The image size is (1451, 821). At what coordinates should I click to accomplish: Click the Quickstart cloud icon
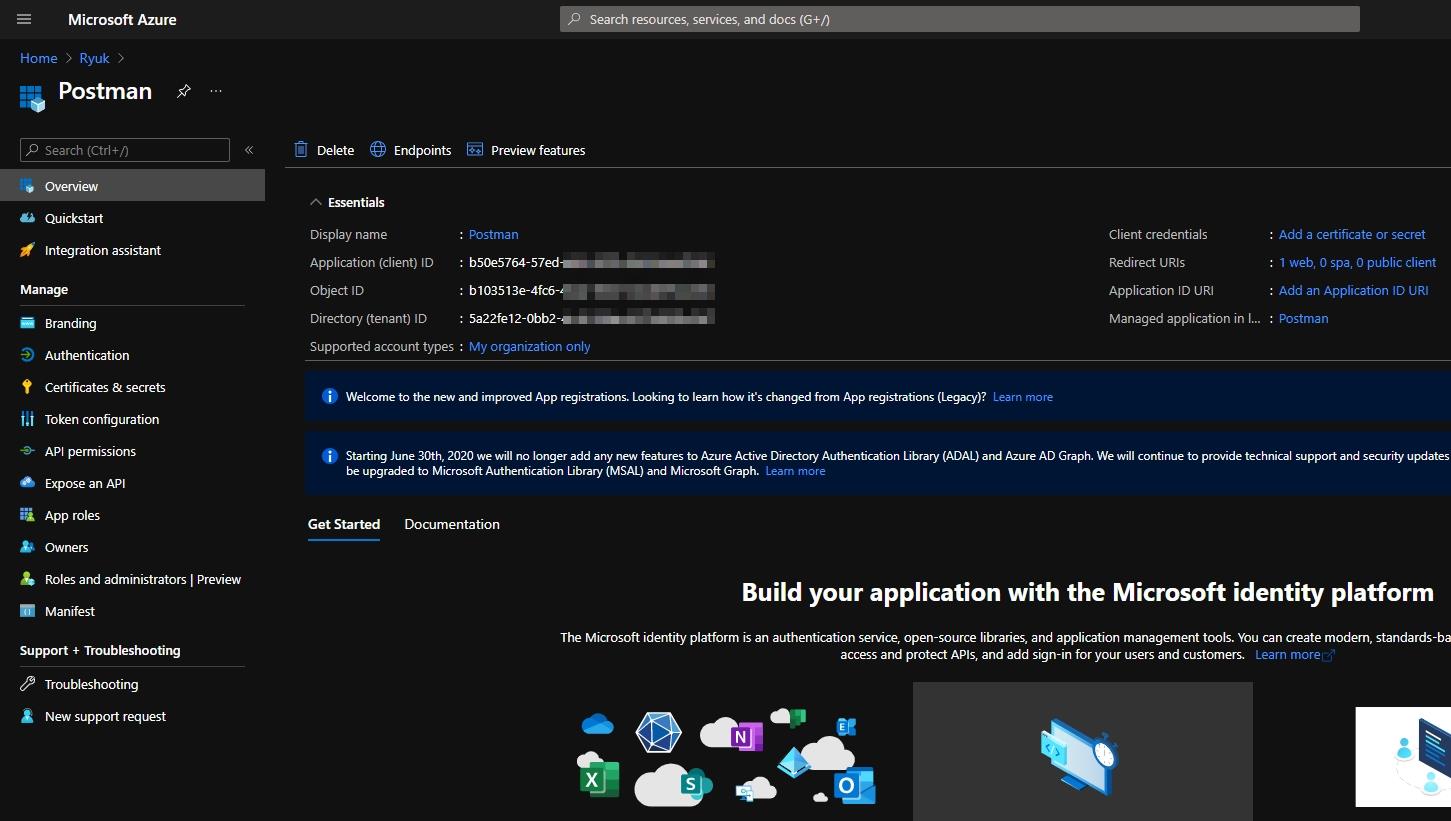click(27, 218)
